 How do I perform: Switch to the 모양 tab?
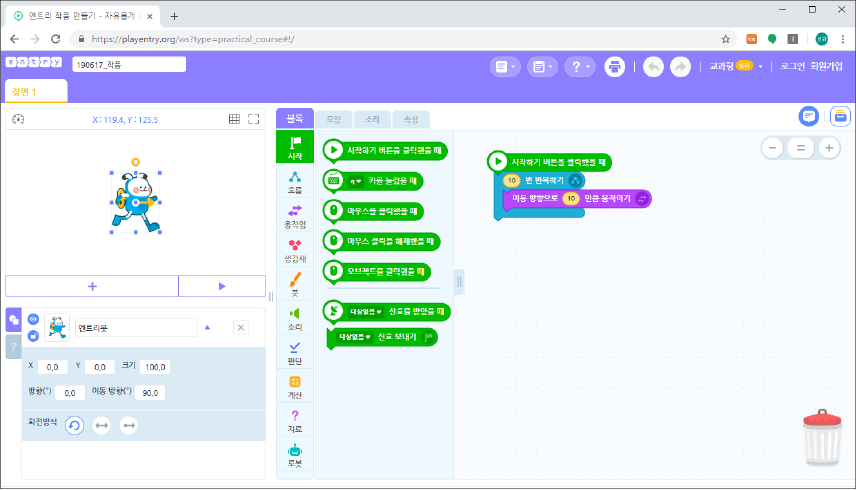(x=333, y=119)
